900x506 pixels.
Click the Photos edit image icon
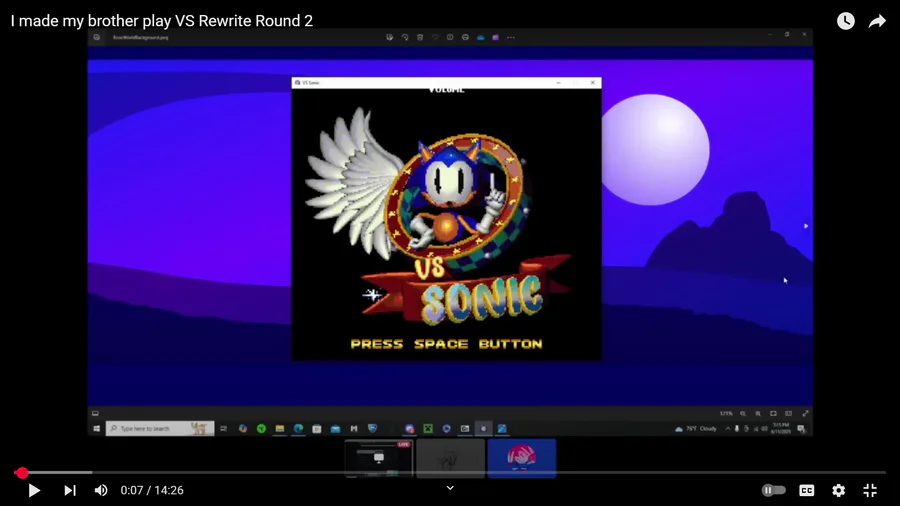390,37
